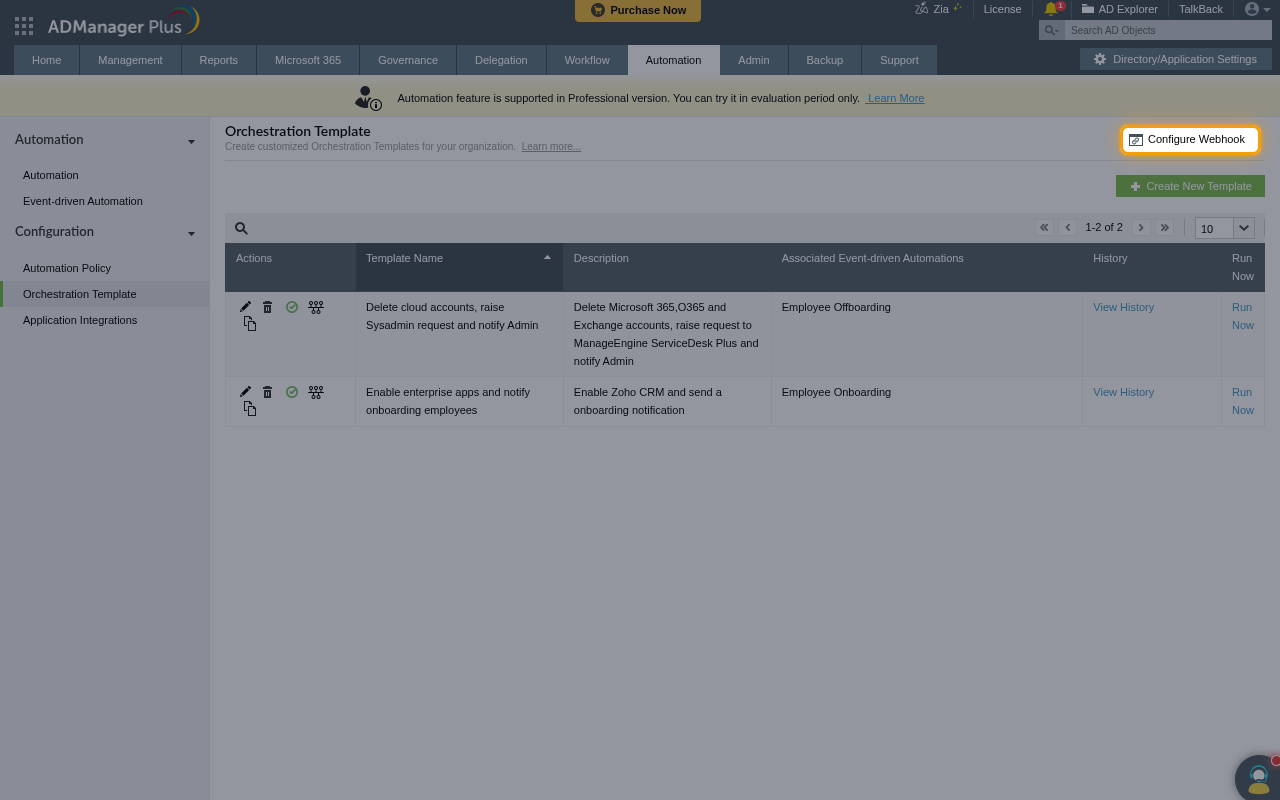Run Now the Enable enterprise apps template
The height and width of the screenshot is (800, 1280).
(x=1242, y=401)
